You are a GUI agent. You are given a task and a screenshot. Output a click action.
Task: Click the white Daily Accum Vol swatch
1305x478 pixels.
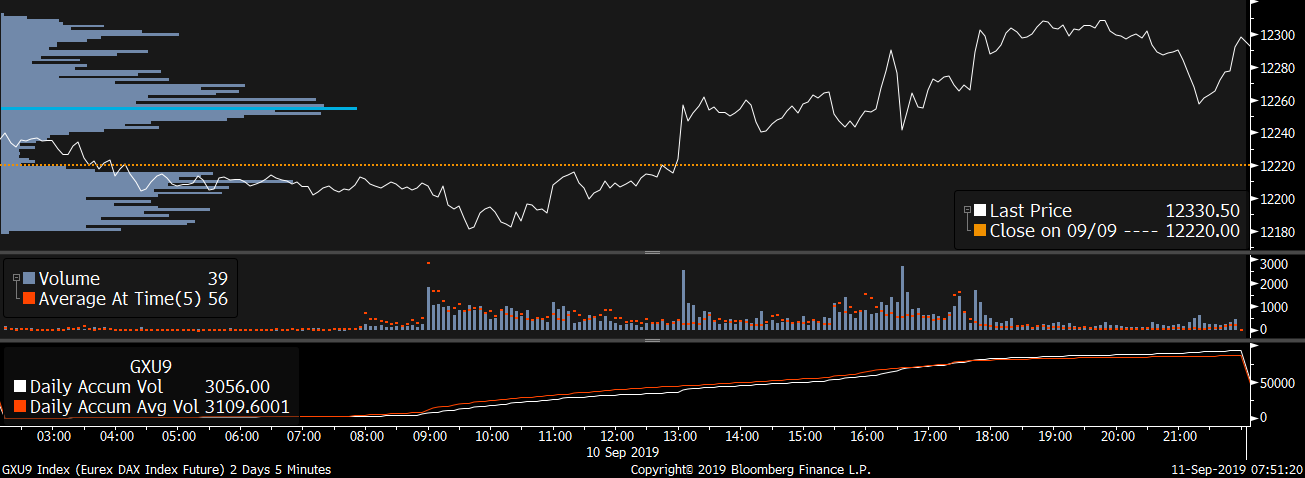[20, 387]
